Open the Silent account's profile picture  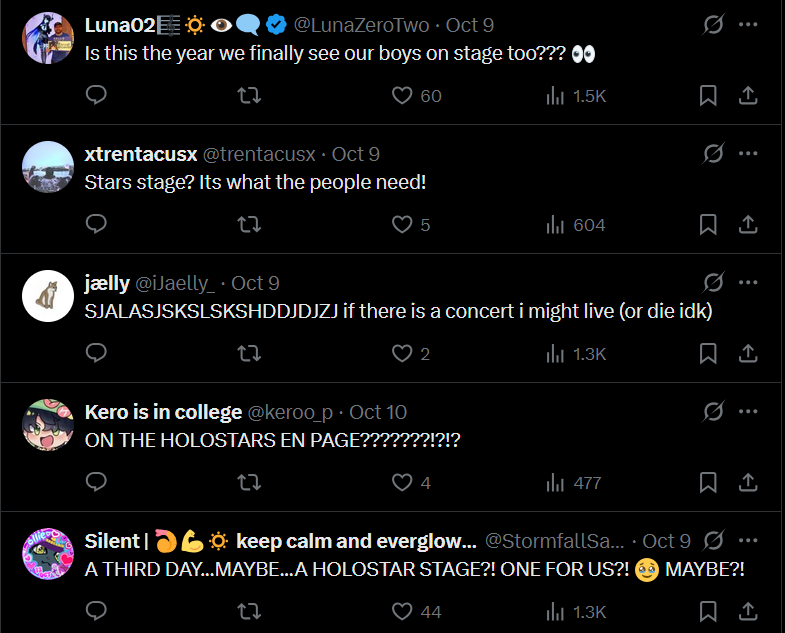[47, 554]
